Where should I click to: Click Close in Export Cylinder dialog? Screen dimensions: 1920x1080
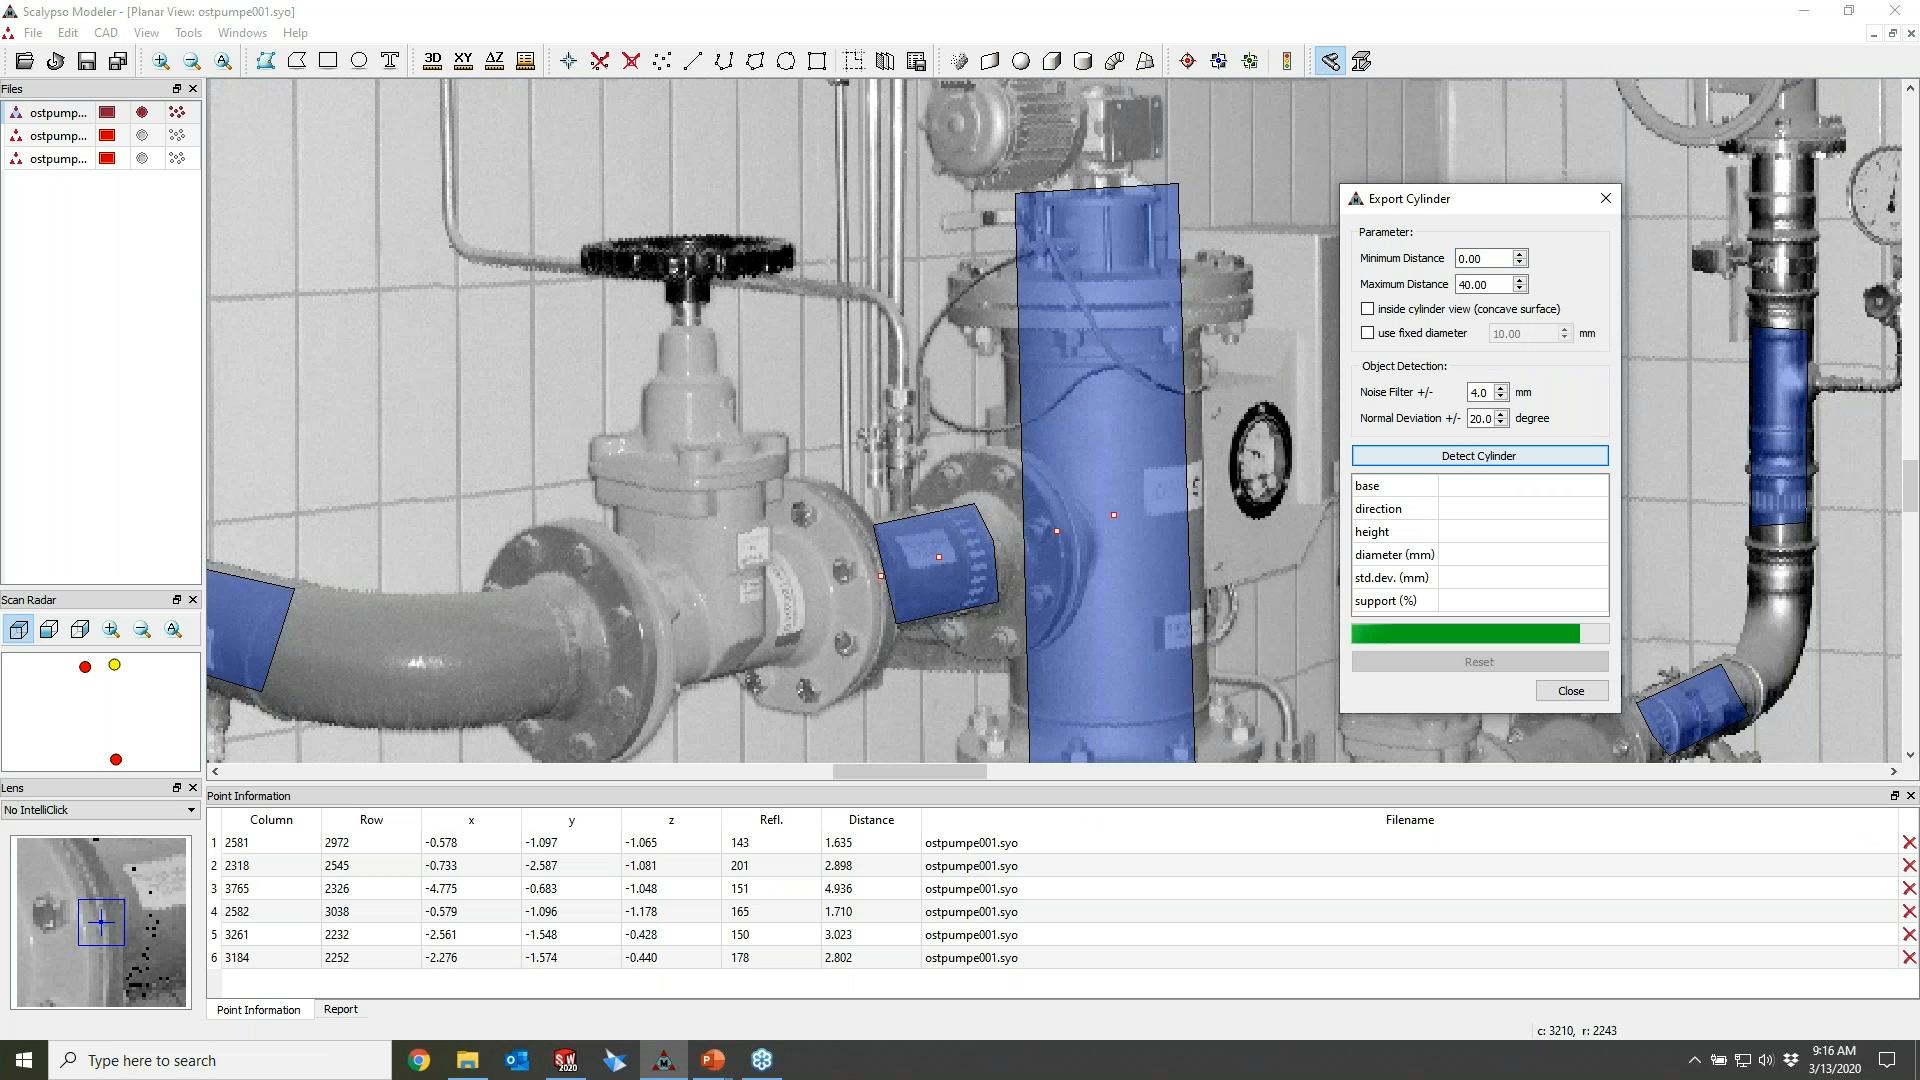coord(1570,691)
